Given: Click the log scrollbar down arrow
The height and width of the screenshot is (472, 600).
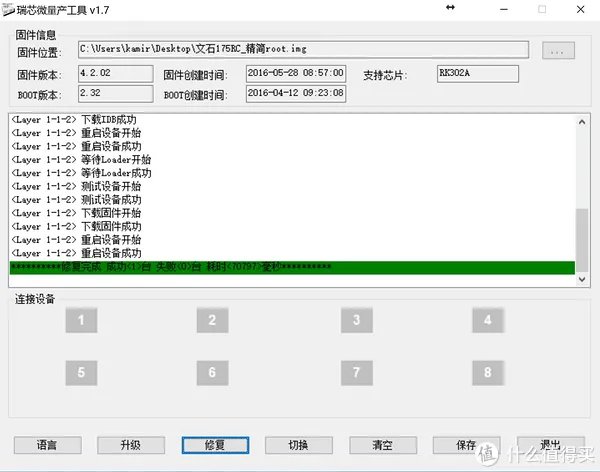Looking at the screenshot, I should pyautogui.click(x=582, y=279).
